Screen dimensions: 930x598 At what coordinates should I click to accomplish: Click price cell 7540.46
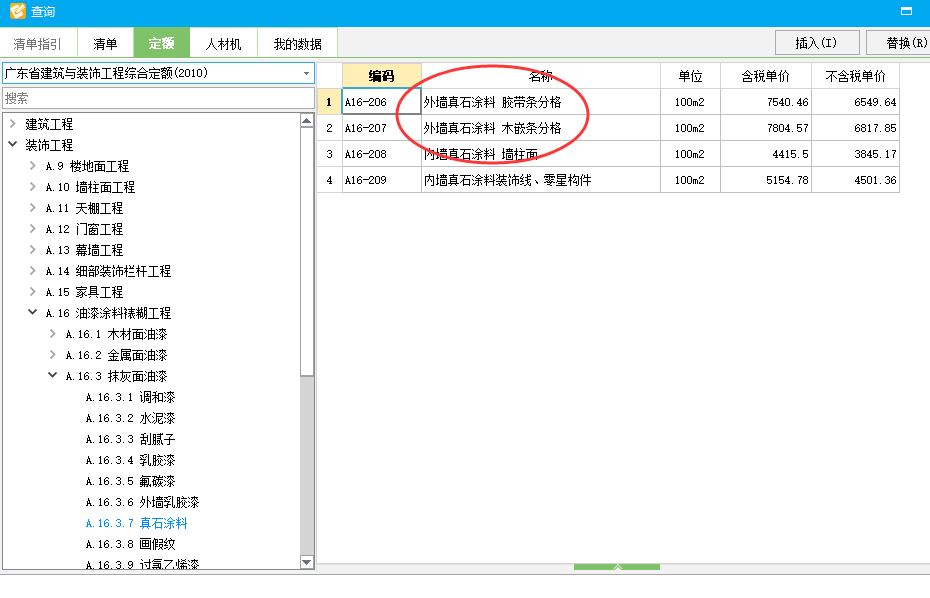[765, 102]
